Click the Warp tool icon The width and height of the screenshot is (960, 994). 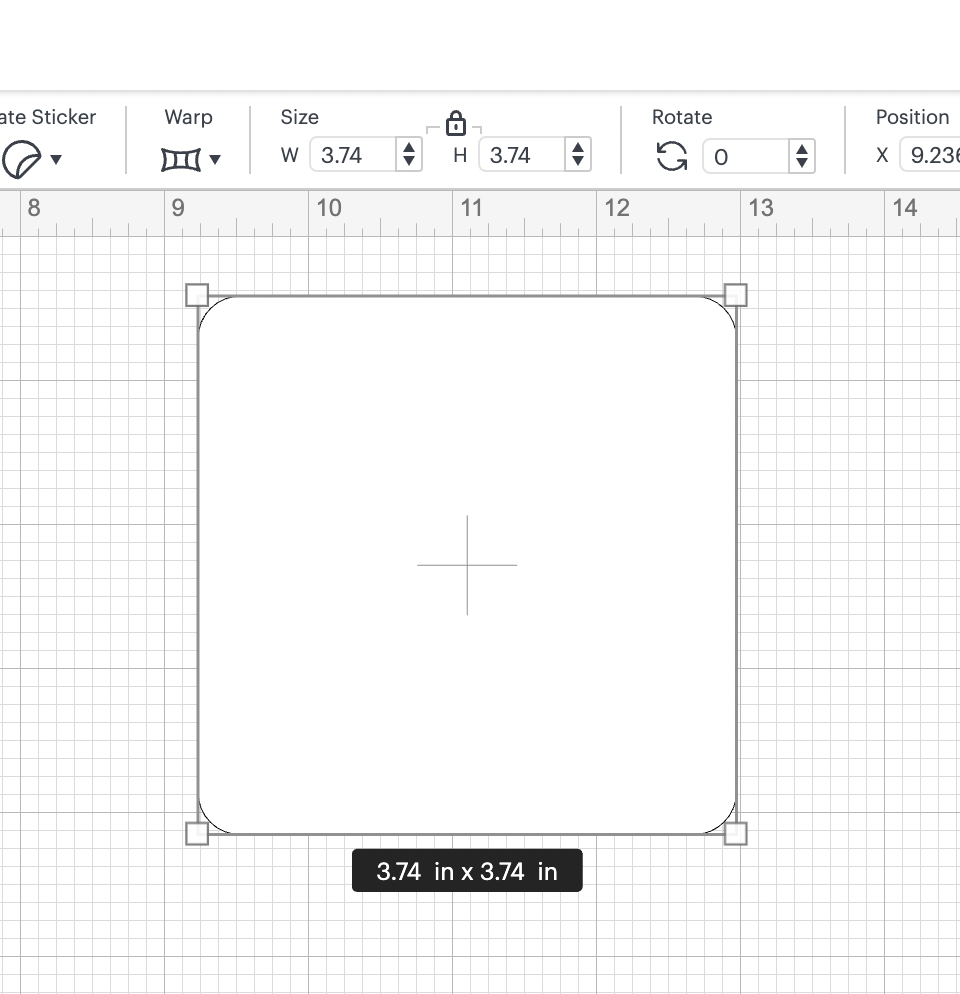click(181, 159)
